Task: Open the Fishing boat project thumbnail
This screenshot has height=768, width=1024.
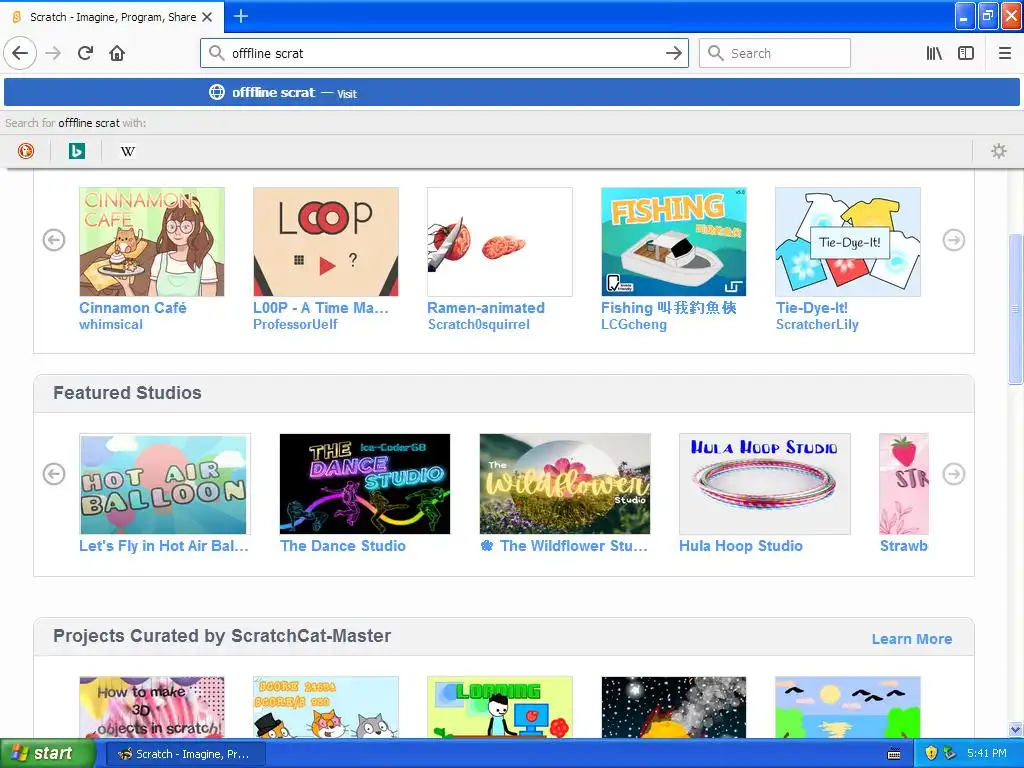Action: click(673, 242)
